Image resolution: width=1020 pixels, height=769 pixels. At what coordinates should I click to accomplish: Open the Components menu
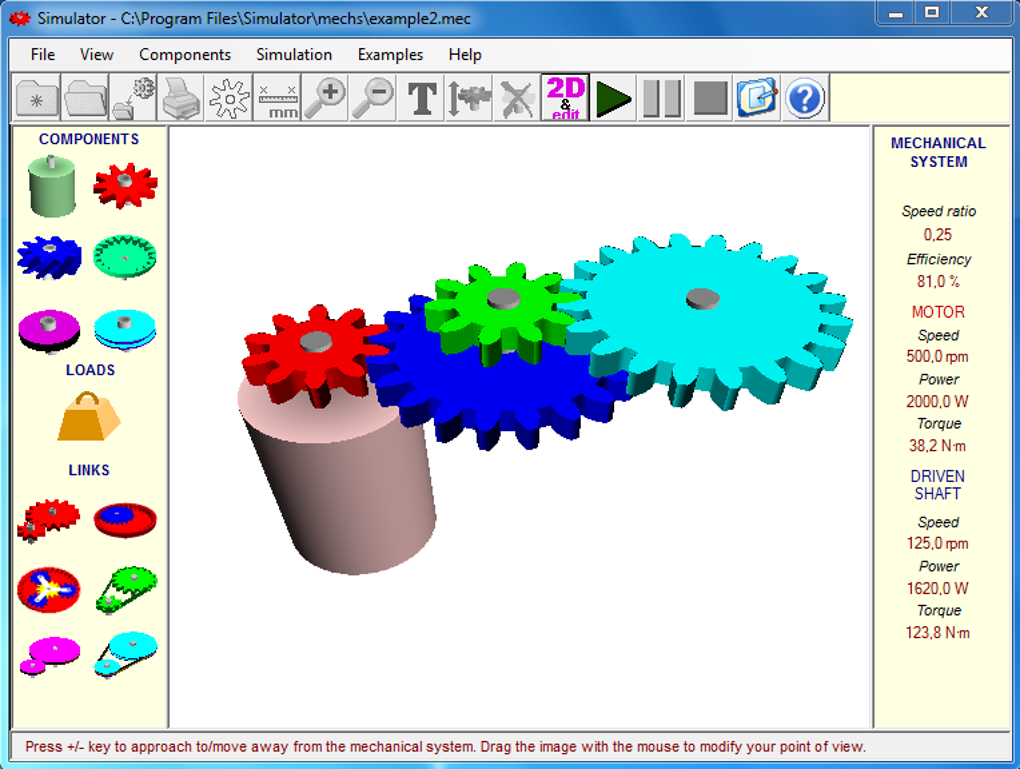point(185,55)
